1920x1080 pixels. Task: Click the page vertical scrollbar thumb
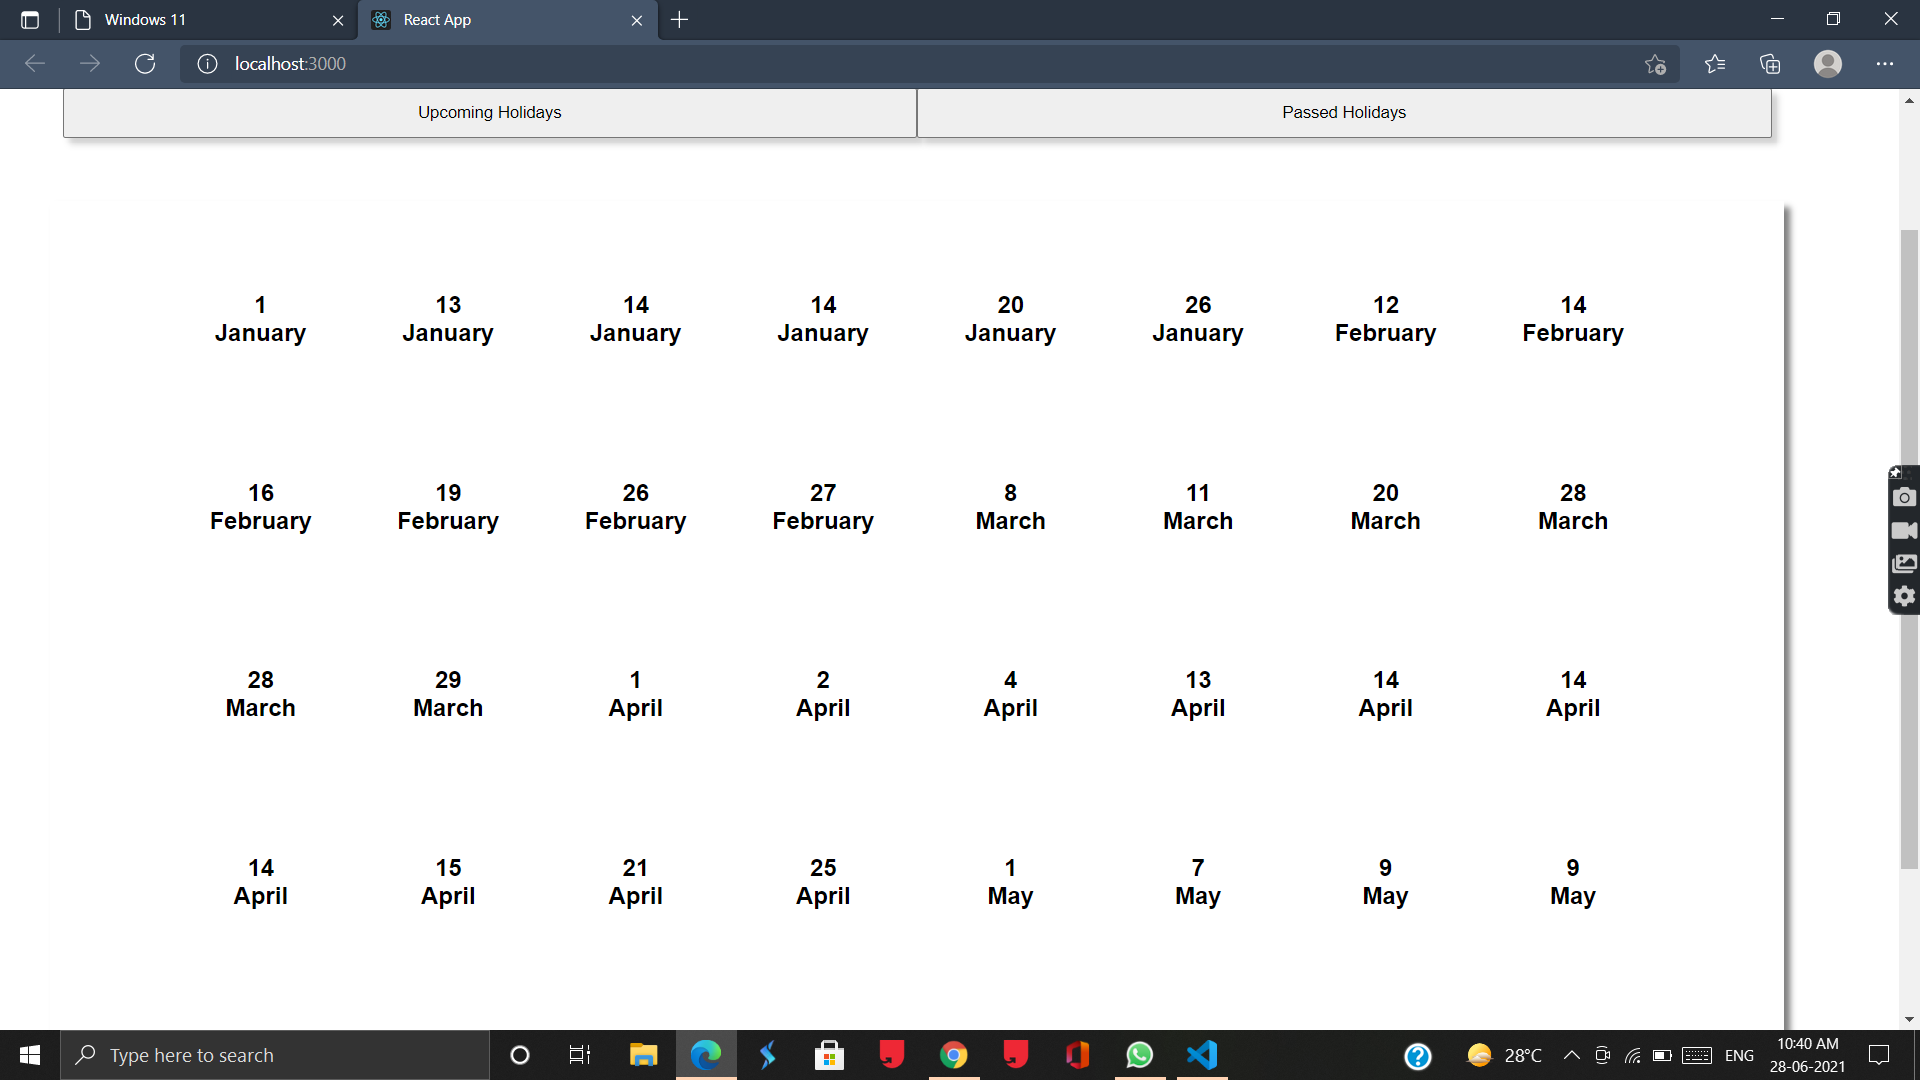[x=1909, y=549]
